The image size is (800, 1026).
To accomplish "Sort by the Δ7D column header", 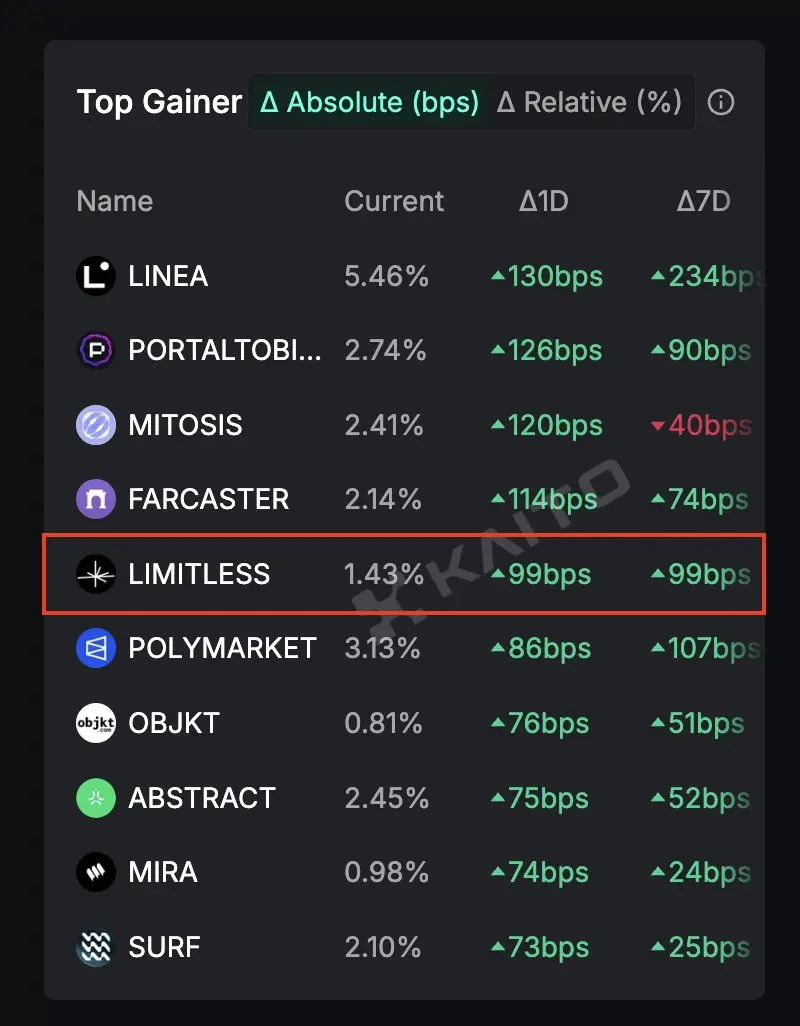I will point(703,201).
